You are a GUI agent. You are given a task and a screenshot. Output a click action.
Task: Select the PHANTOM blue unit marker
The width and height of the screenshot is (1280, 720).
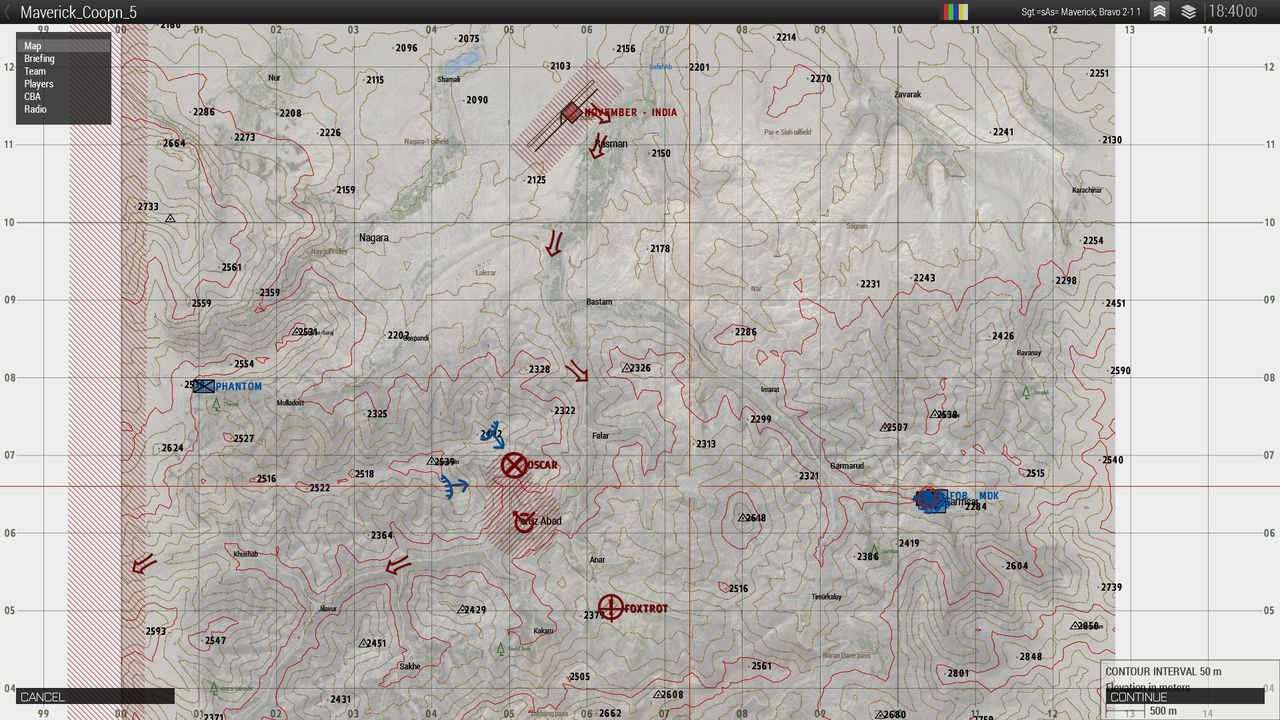(x=204, y=386)
